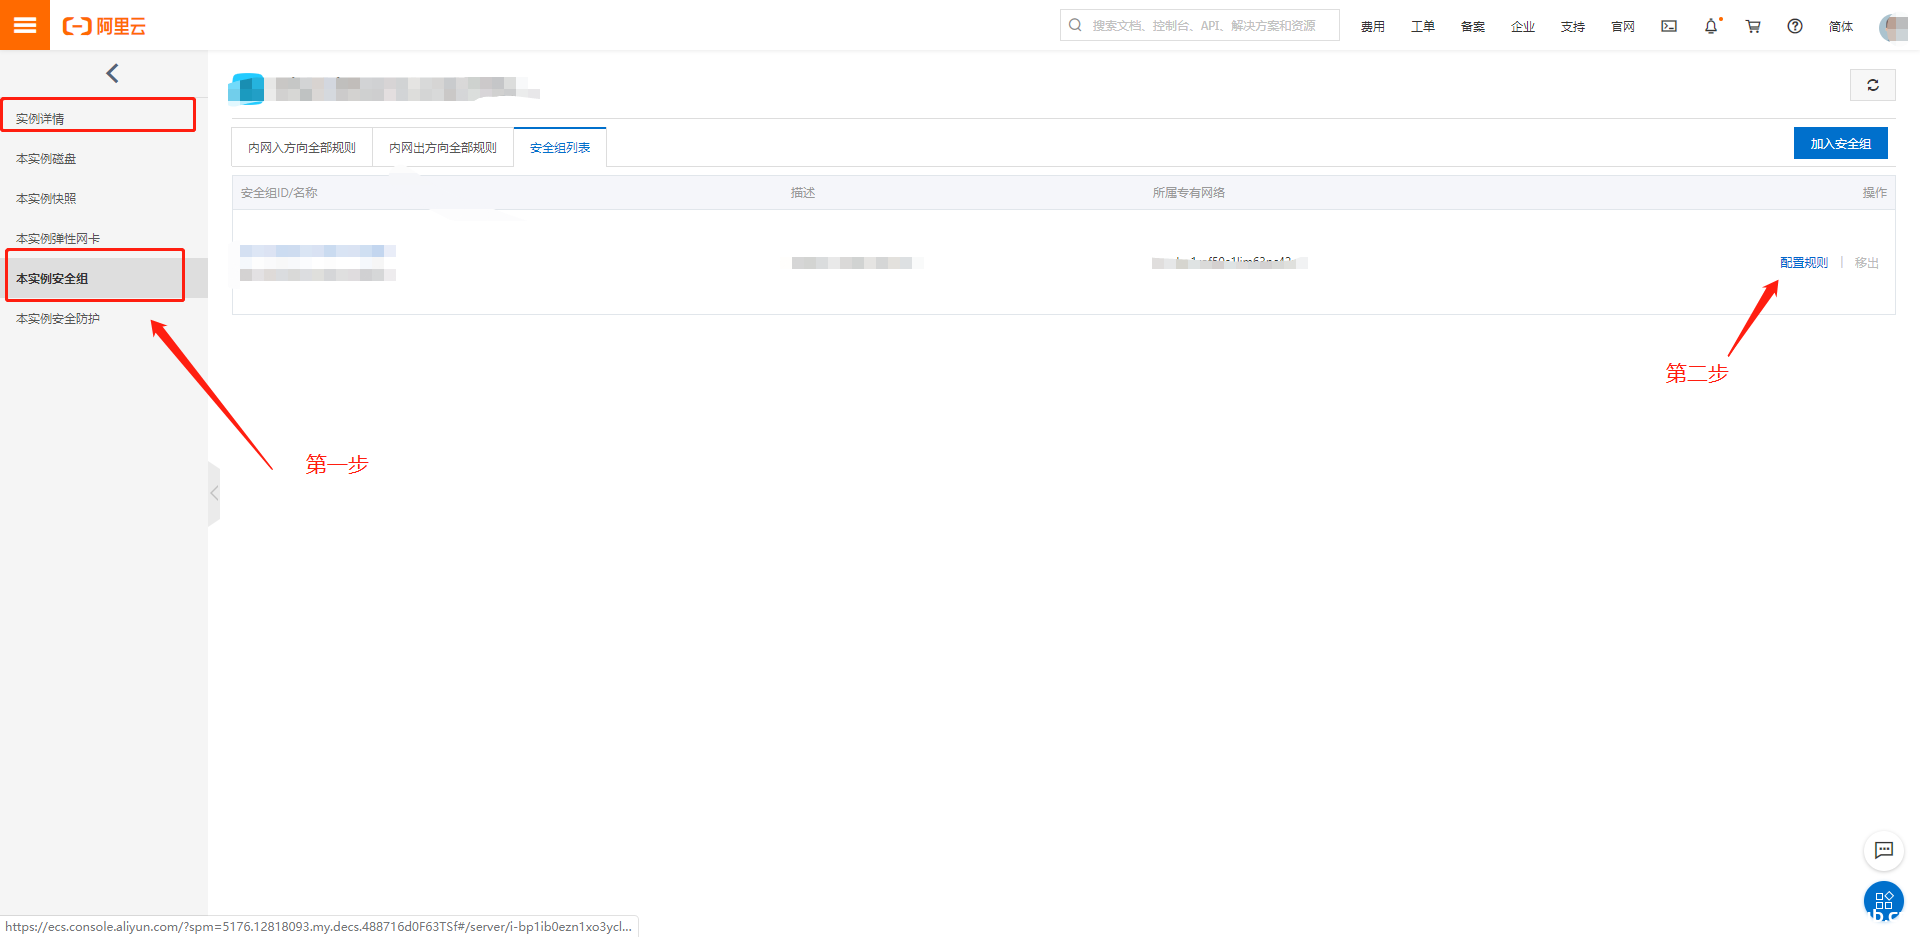Click the 配置规则 link

[x=1803, y=262]
